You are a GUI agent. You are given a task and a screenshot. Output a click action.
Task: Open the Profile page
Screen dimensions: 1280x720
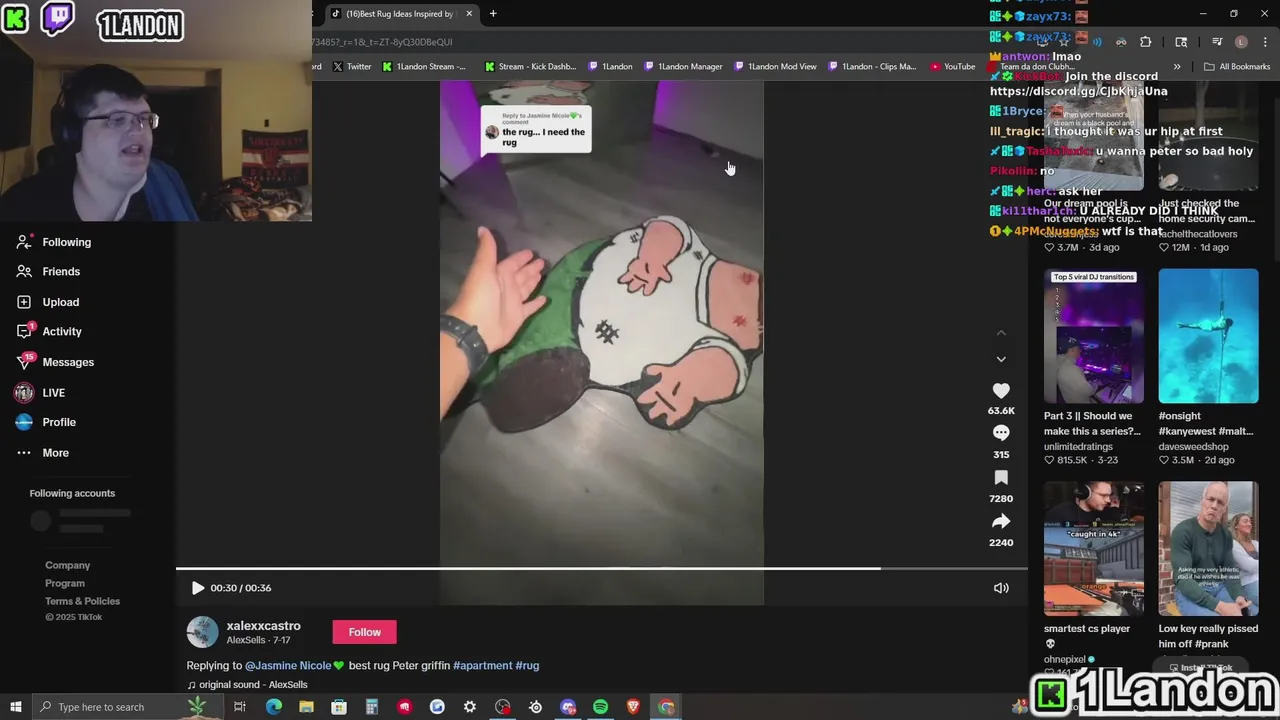coord(46,423)
